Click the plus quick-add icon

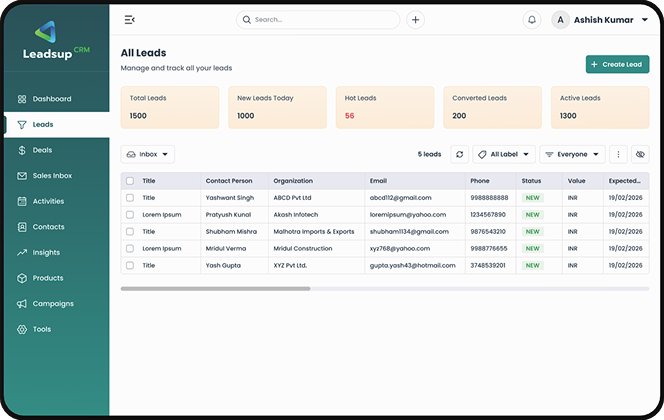tap(416, 20)
